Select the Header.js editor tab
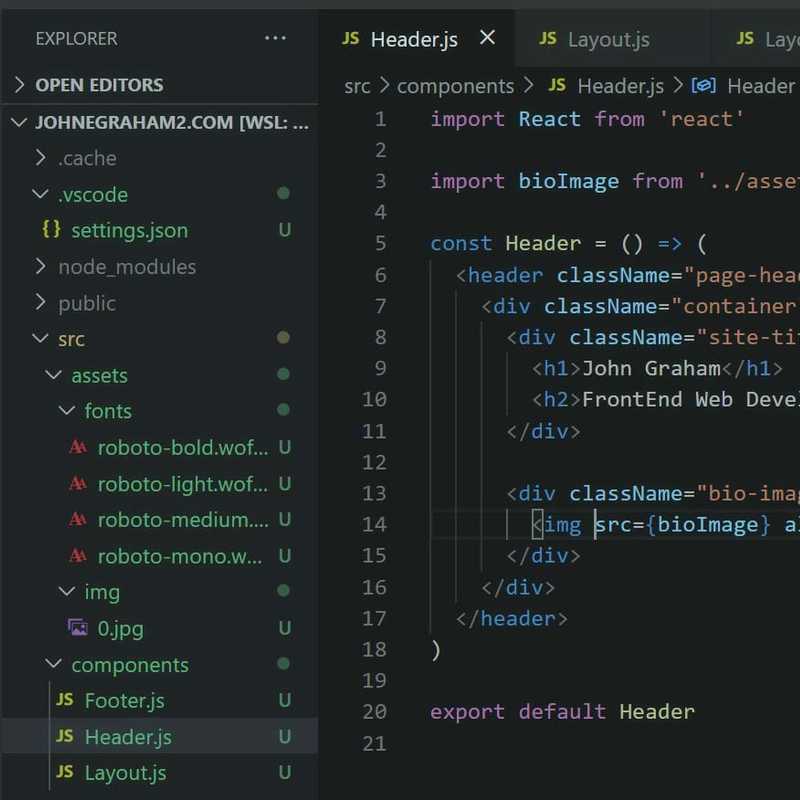The image size is (800, 800). point(416,39)
